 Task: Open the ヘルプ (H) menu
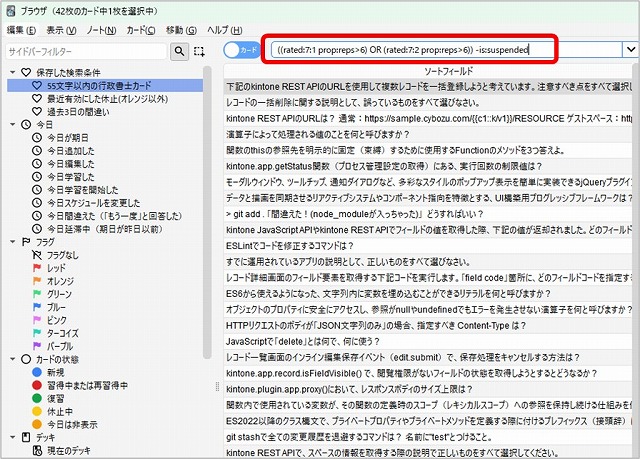[x=224, y=30]
